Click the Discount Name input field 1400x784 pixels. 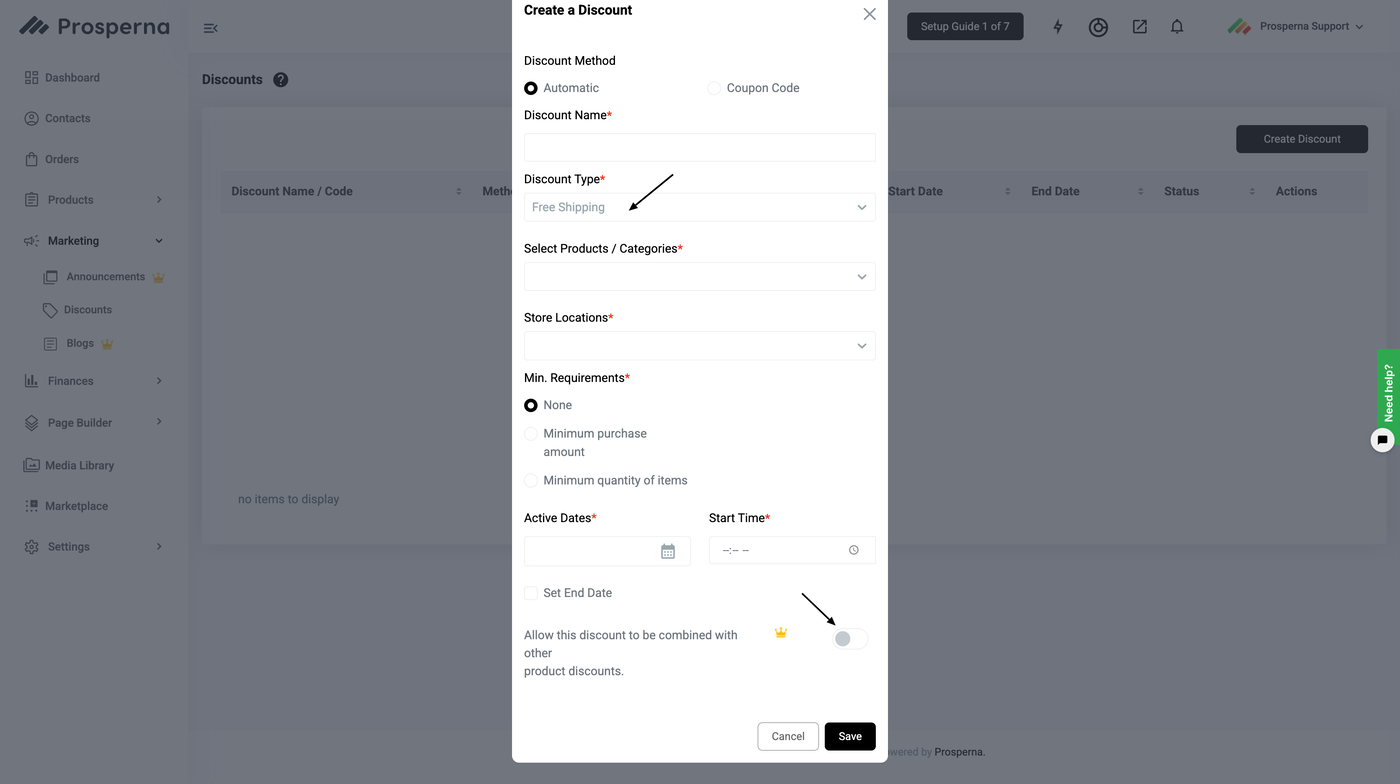pos(699,147)
